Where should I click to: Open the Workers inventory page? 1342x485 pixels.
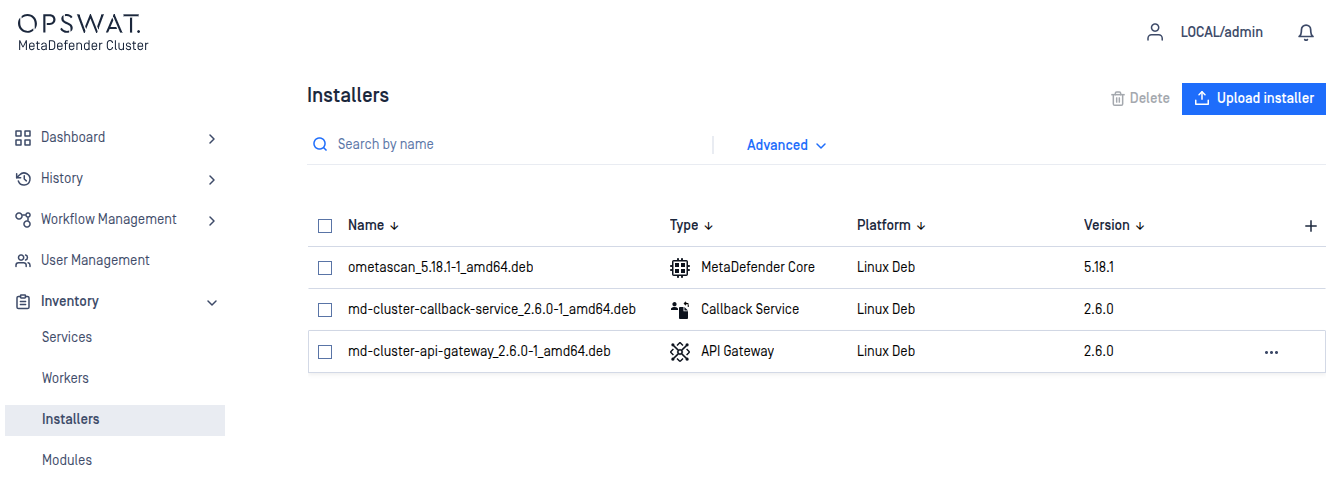coord(65,378)
